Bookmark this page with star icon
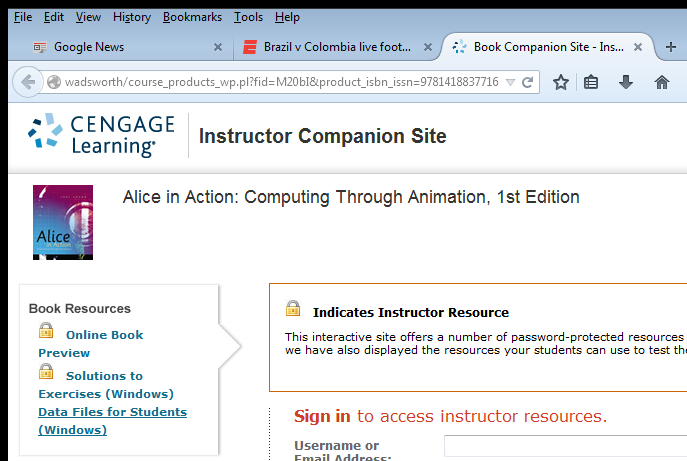This screenshot has height=461, width=687. (x=561, y=82)
